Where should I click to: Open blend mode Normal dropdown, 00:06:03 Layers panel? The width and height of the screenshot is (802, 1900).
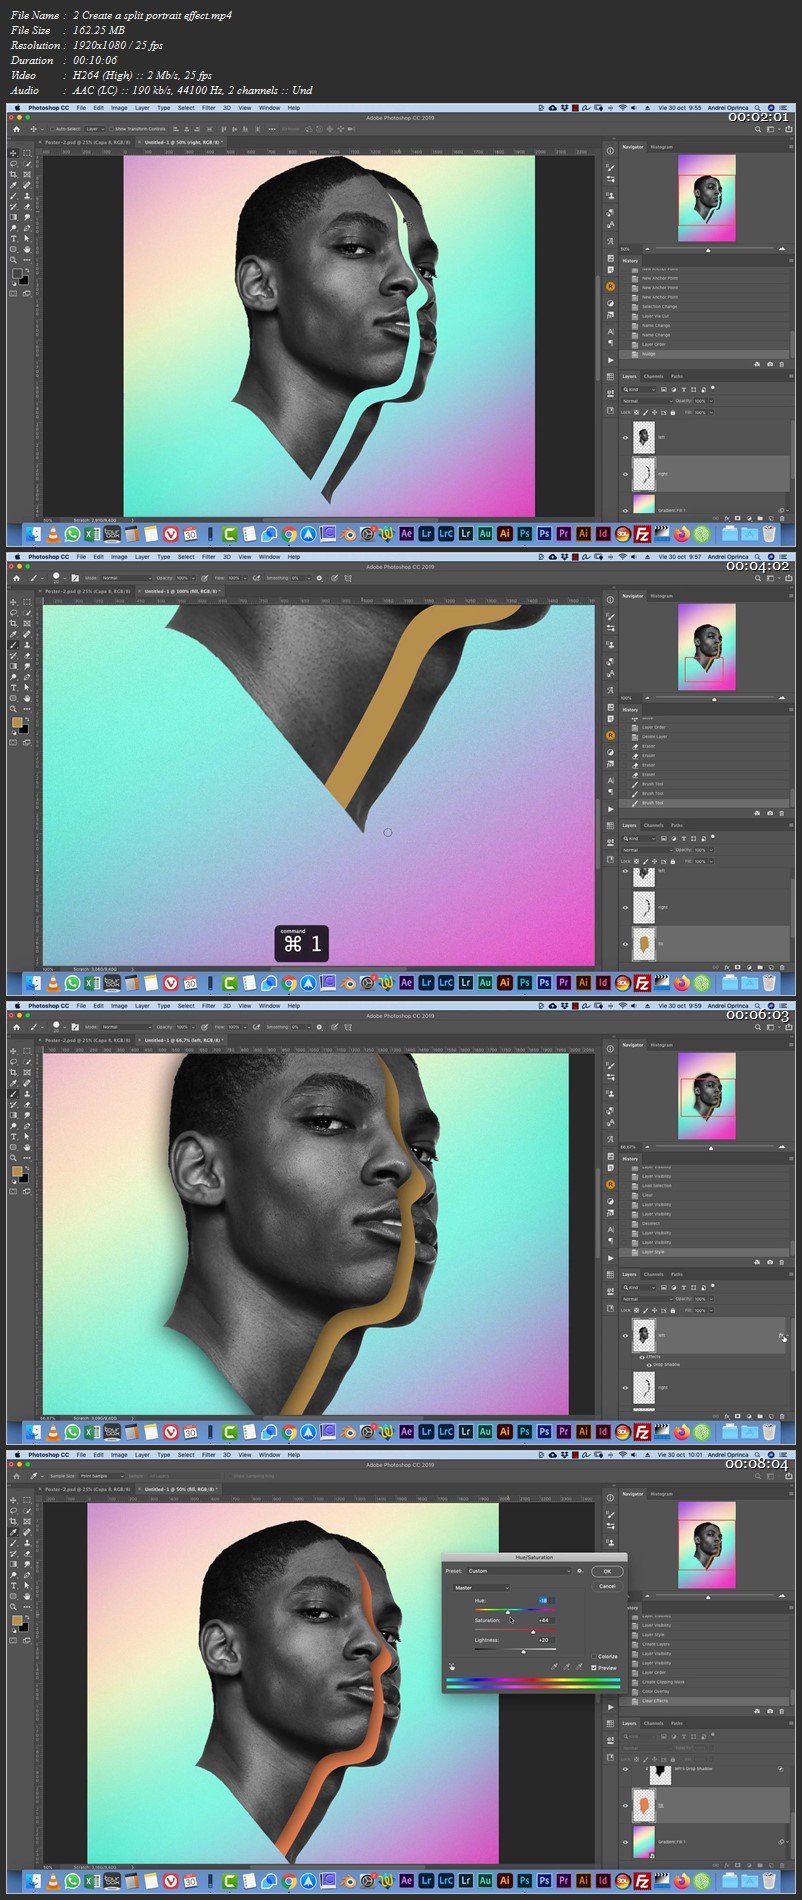point(647,1299)
